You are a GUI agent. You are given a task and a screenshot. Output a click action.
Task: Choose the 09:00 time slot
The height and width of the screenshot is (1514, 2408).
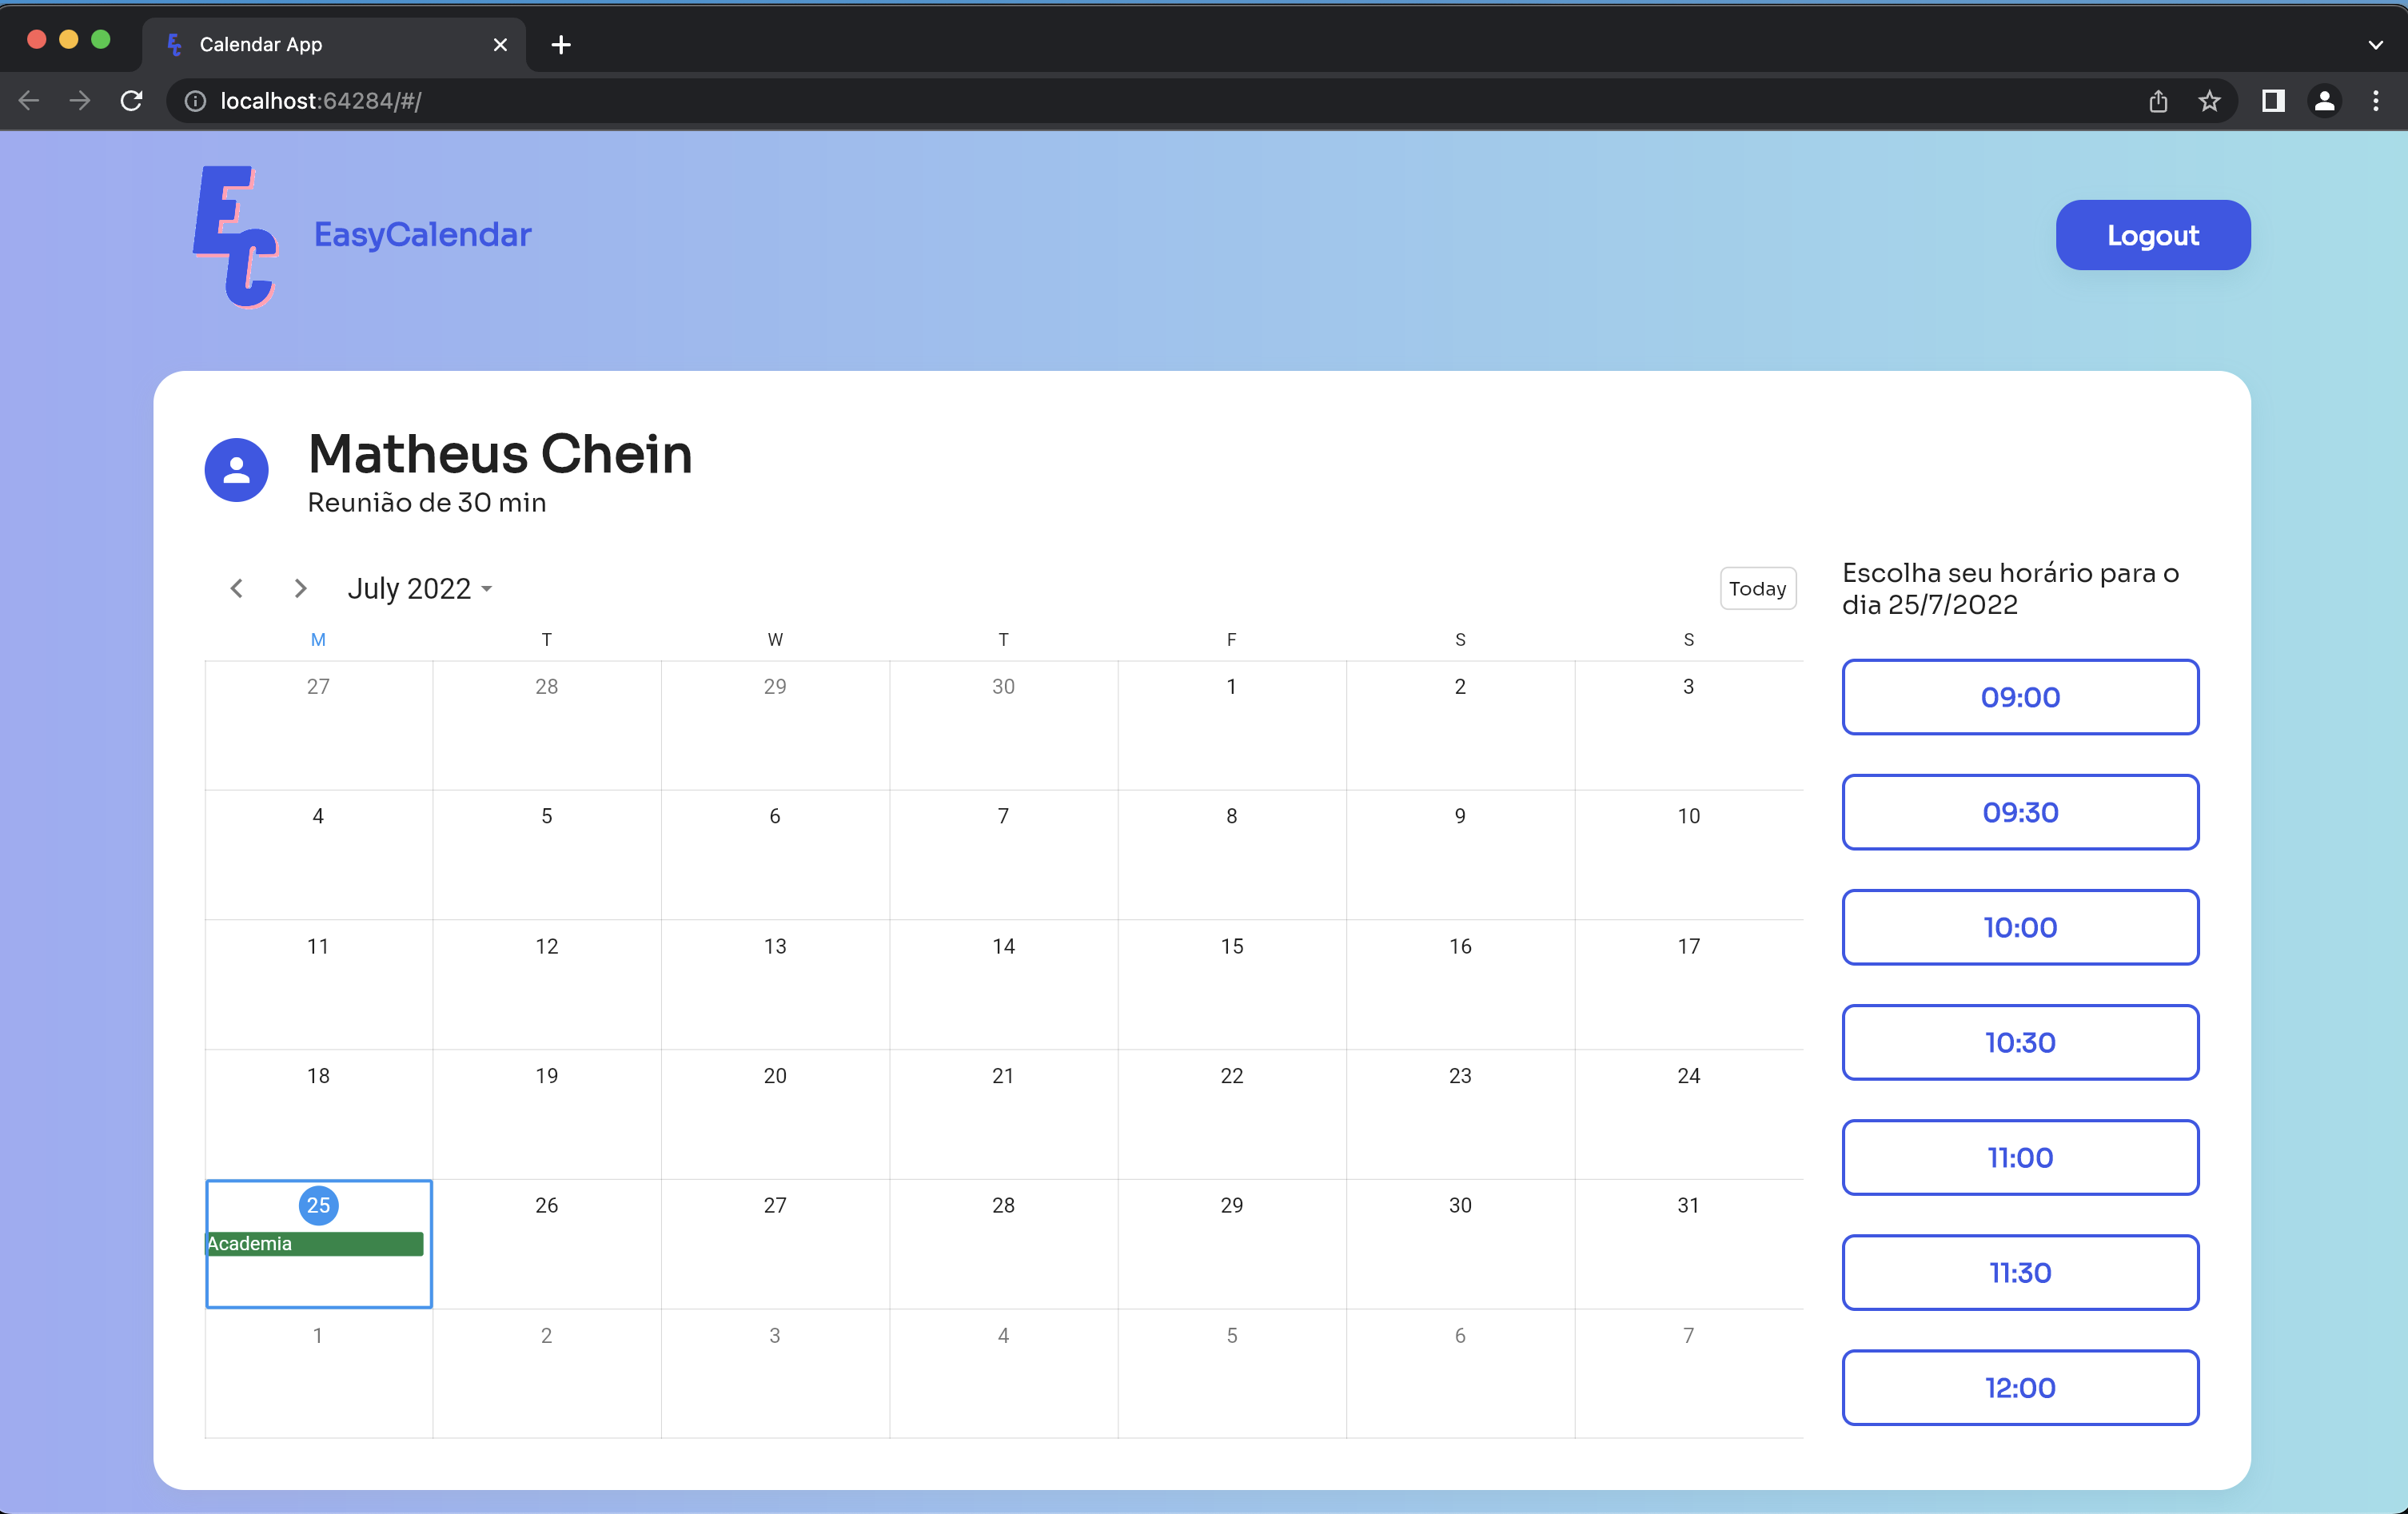point(2019,697)
